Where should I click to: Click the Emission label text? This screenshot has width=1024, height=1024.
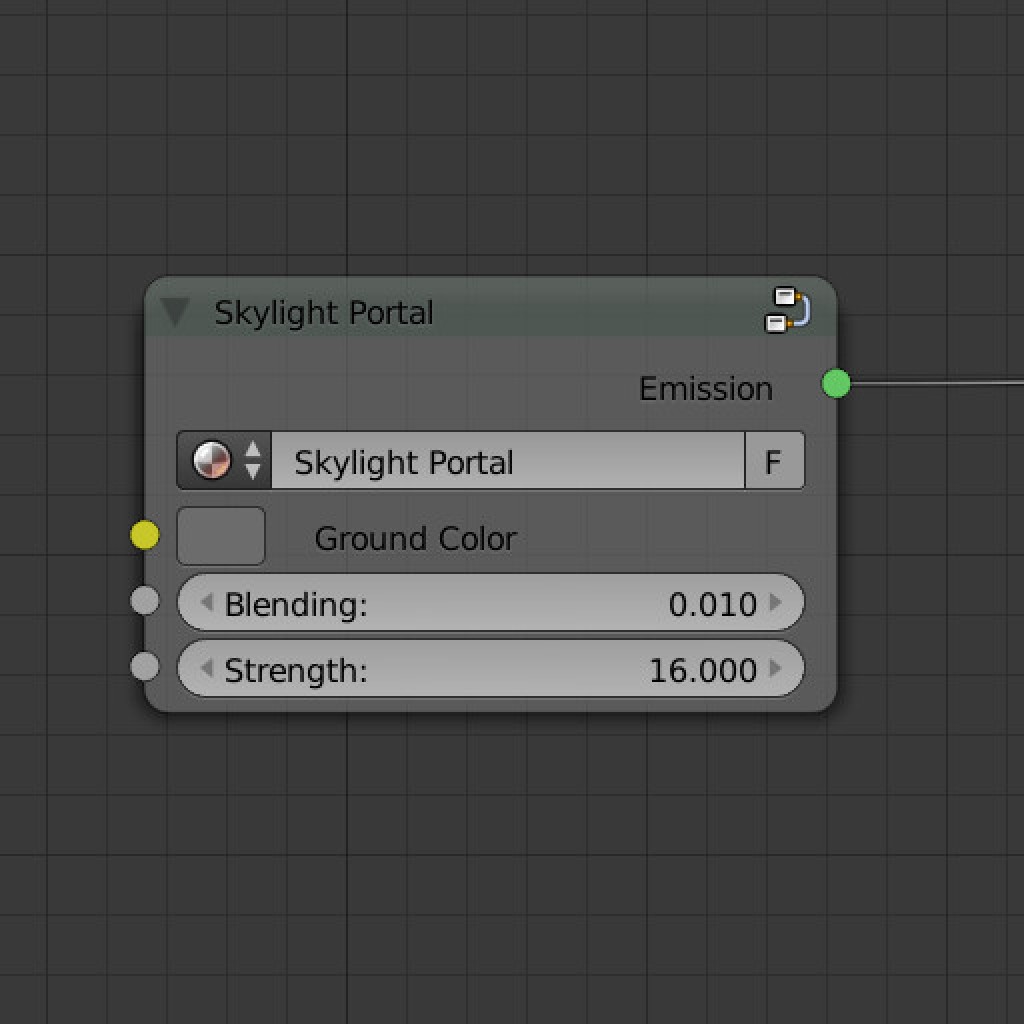point(705,388)
